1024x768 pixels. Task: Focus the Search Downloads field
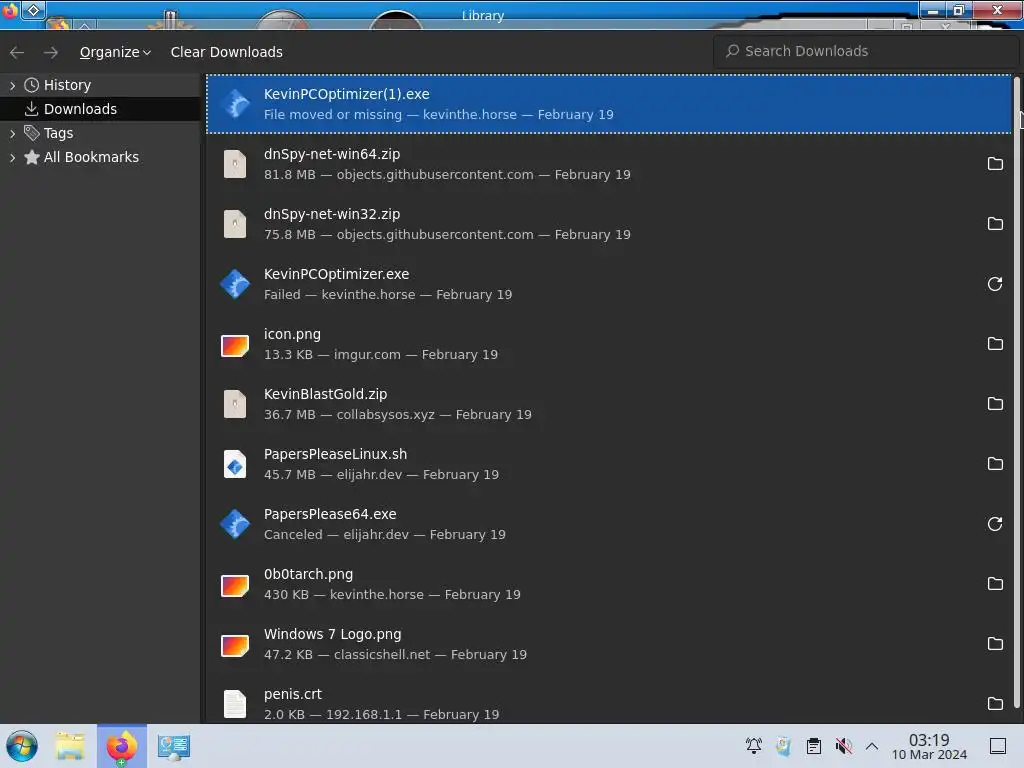click(865, 51)
